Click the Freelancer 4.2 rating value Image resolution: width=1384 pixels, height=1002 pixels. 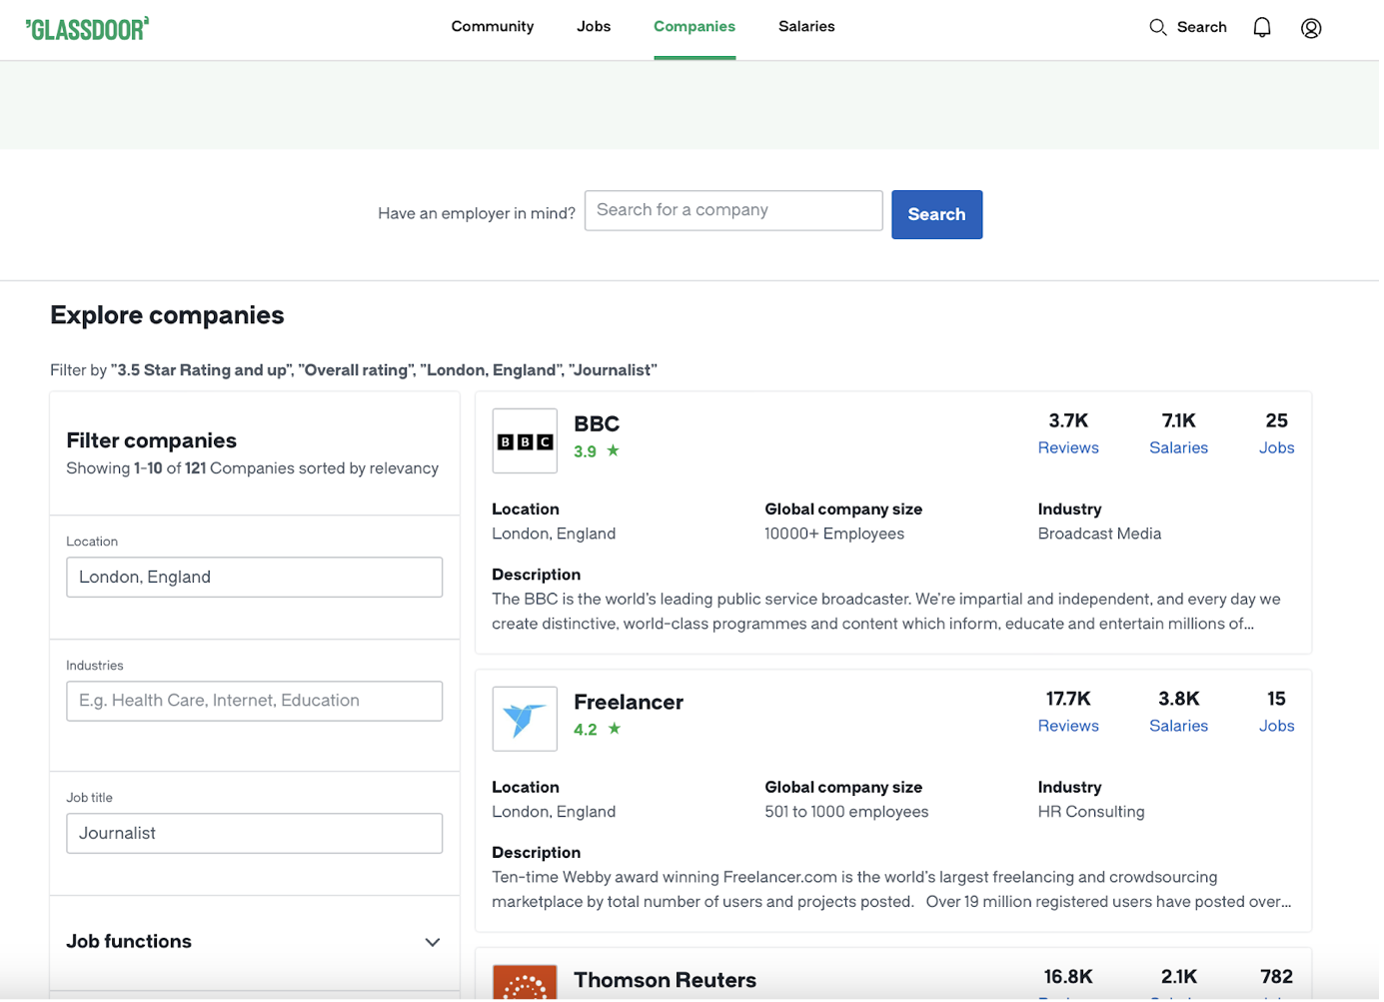coord(587,731)
